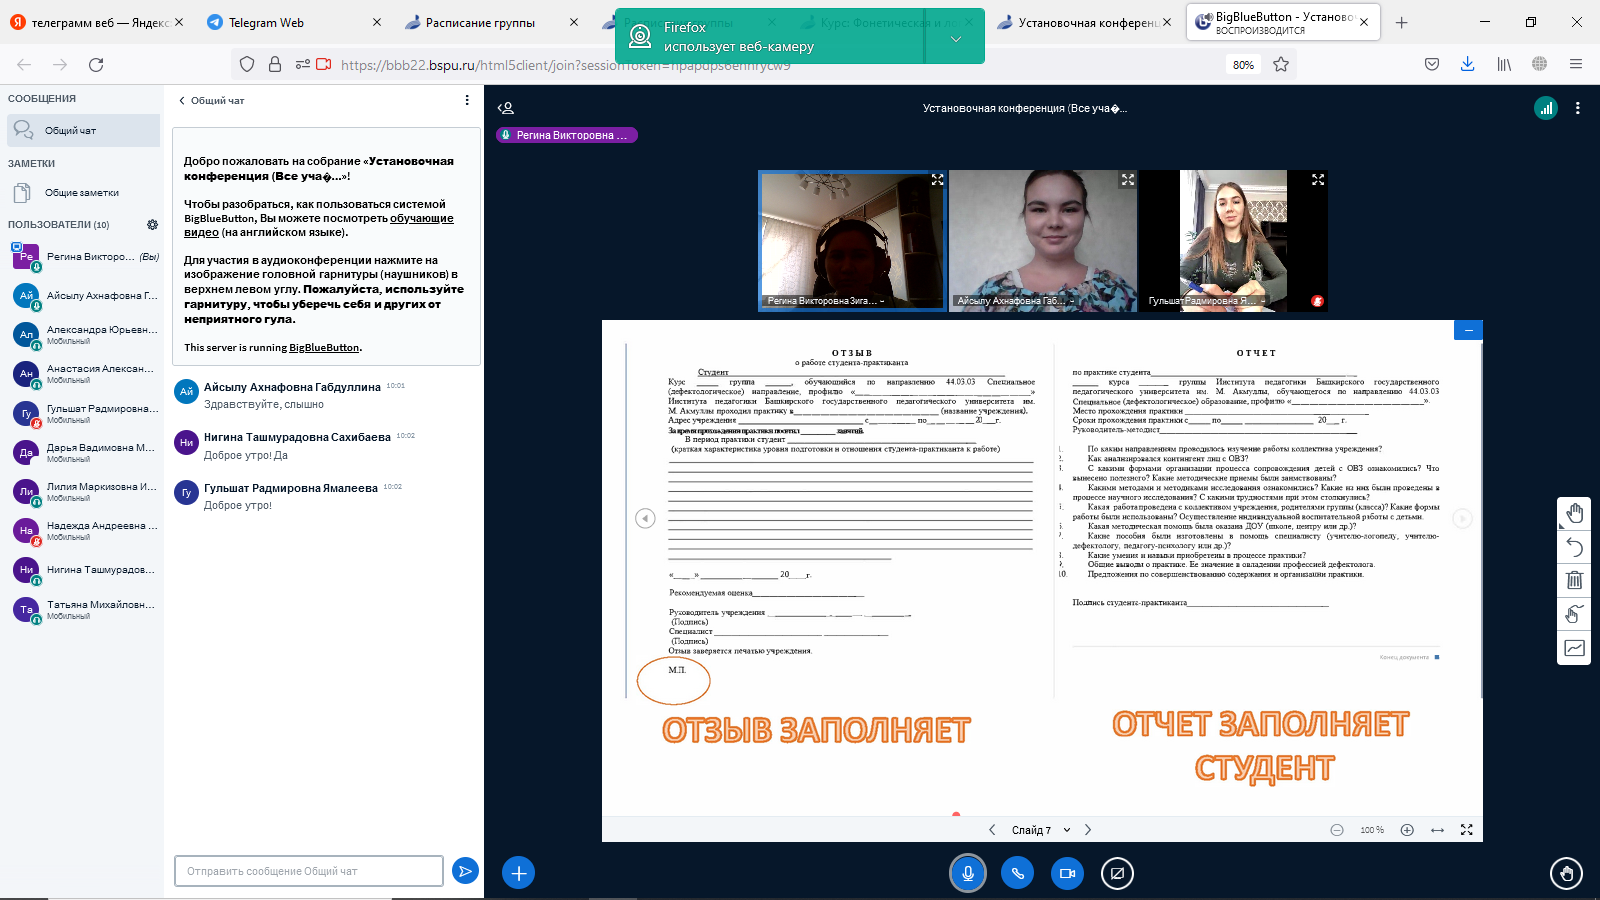Click the share screen icon
Screen dimensions: 1600x900
[x=1117, y=873]
